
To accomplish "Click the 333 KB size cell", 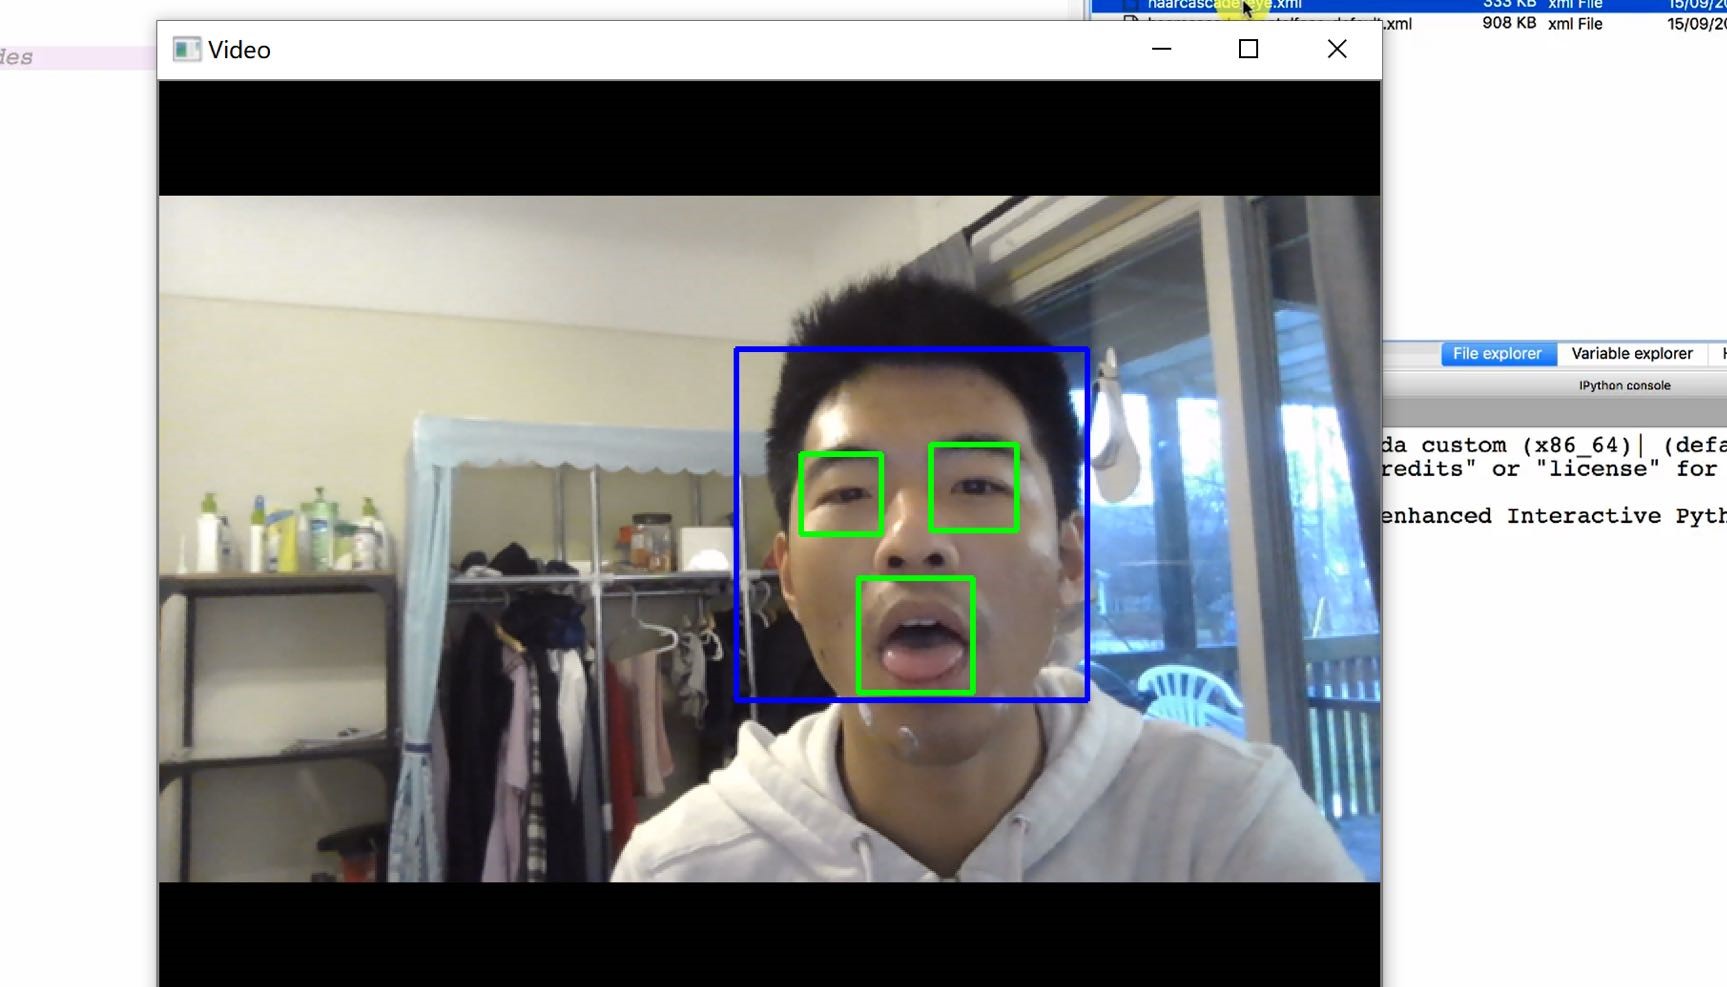I will pyautogui.click(x=1508, y=4).
